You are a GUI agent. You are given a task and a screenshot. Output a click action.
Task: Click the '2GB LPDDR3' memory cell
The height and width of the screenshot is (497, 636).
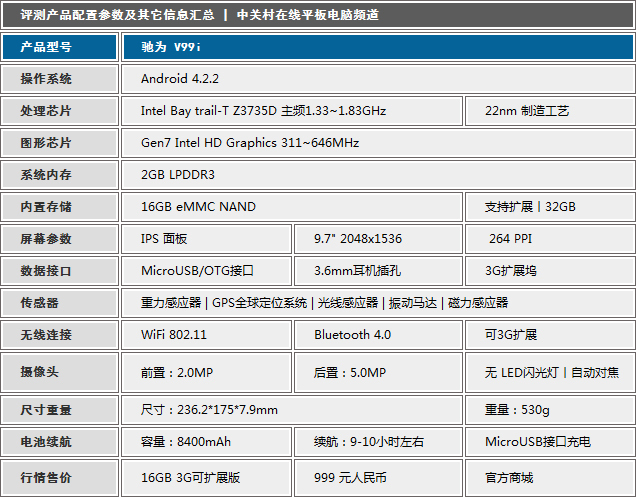point(378,175)
